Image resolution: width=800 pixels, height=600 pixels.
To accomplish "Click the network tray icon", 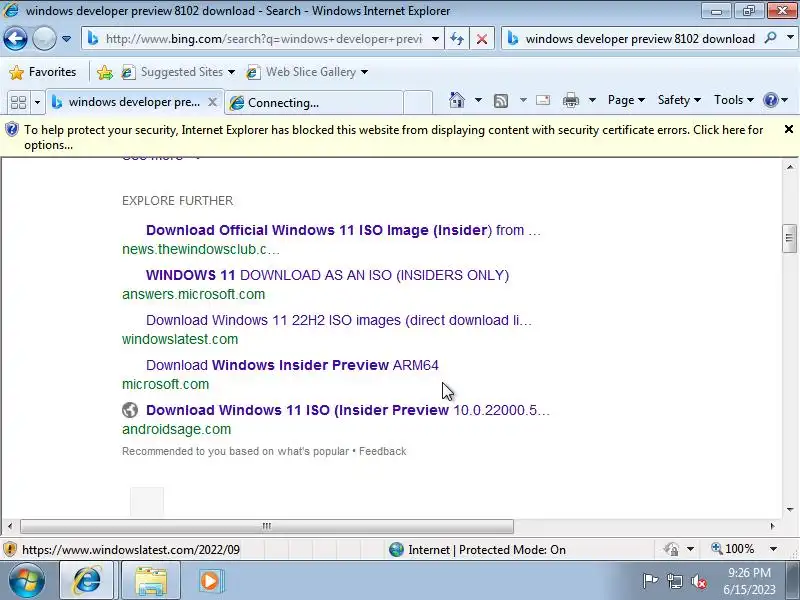I will (x=674, y=581).
